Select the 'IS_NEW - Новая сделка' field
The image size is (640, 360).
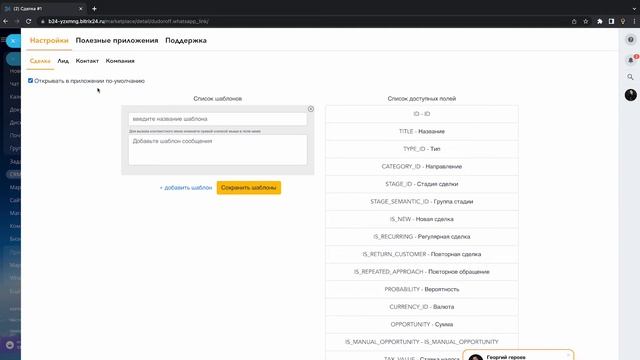click(x=422, y=219)
